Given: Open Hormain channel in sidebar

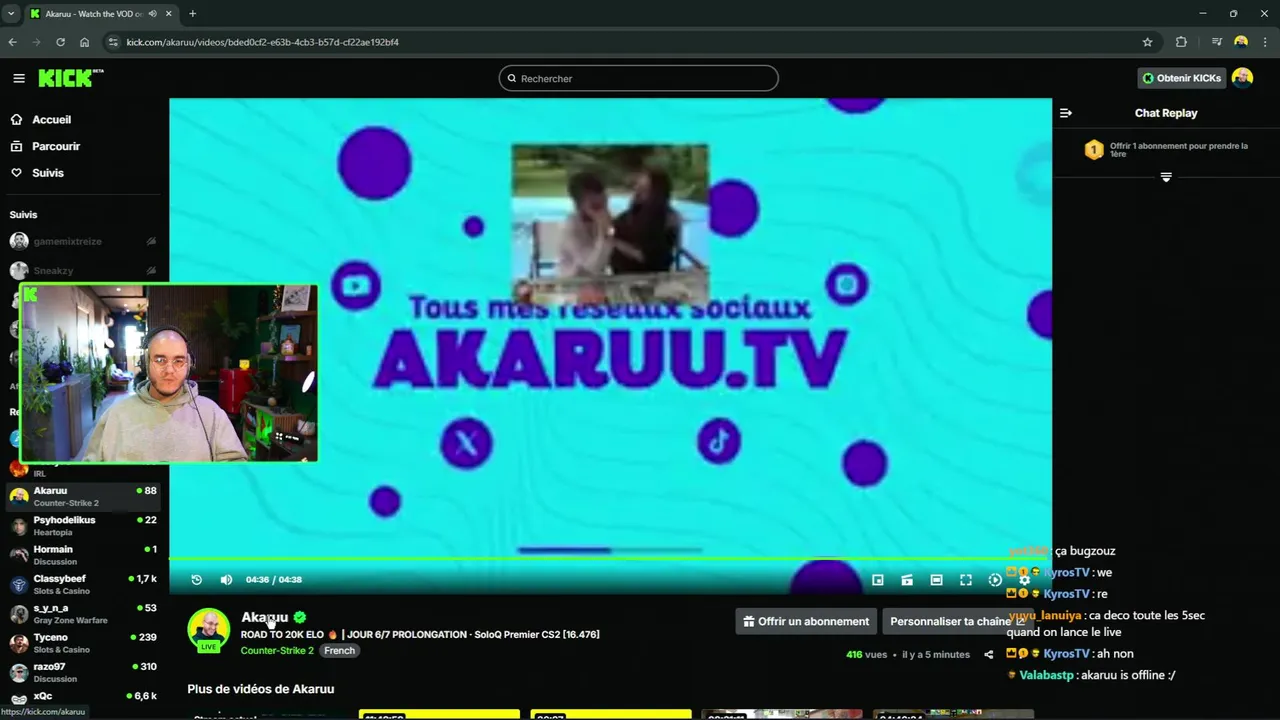Looking at the screenshot, I should tap(84, 555).
